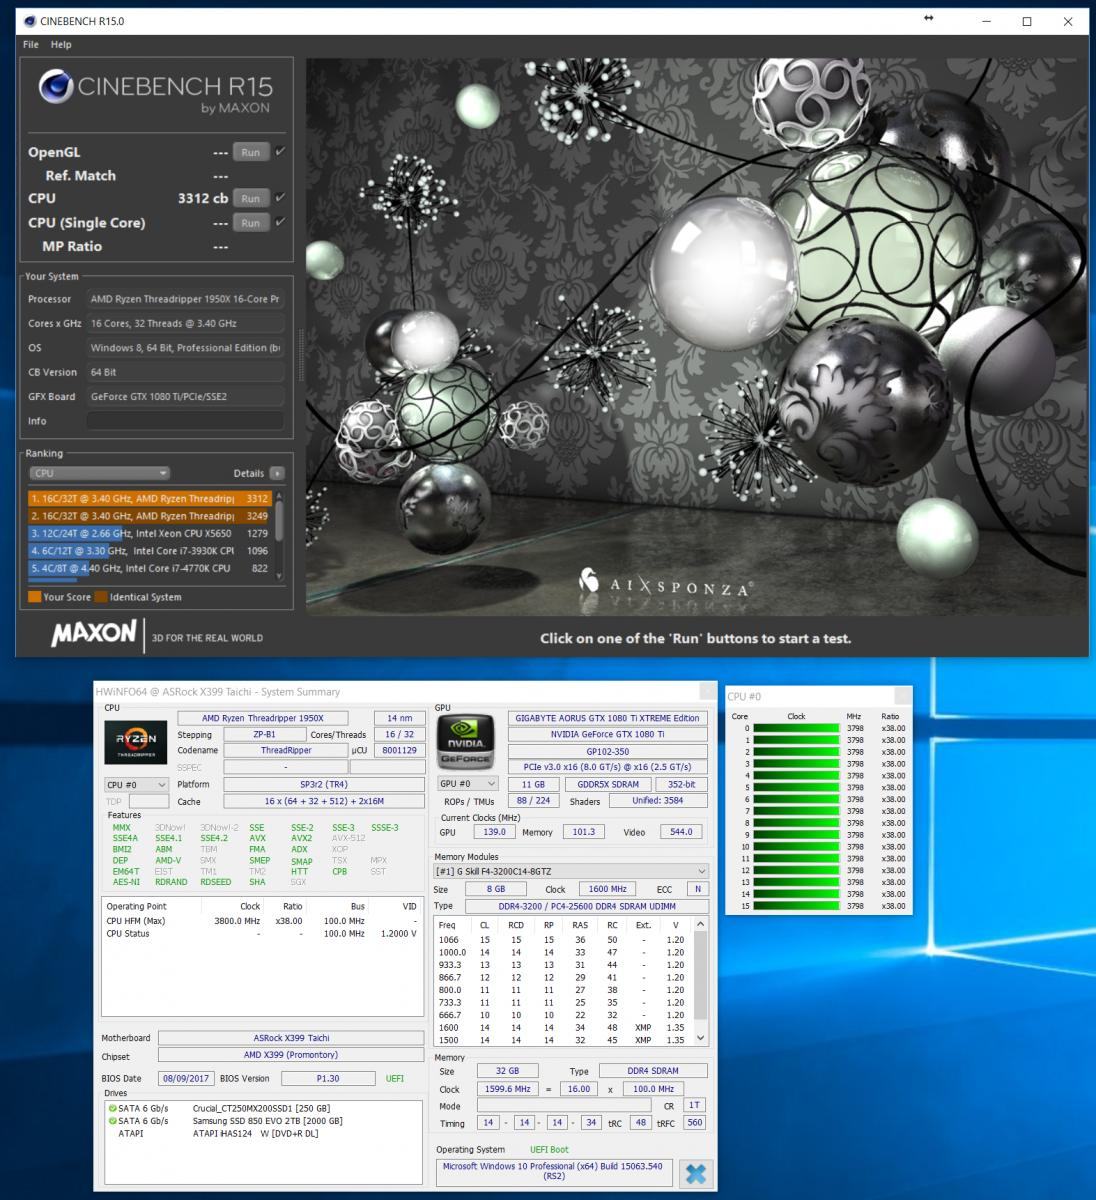Click the AMD X399 (Promontory) chipset field

click(291, 1055)
